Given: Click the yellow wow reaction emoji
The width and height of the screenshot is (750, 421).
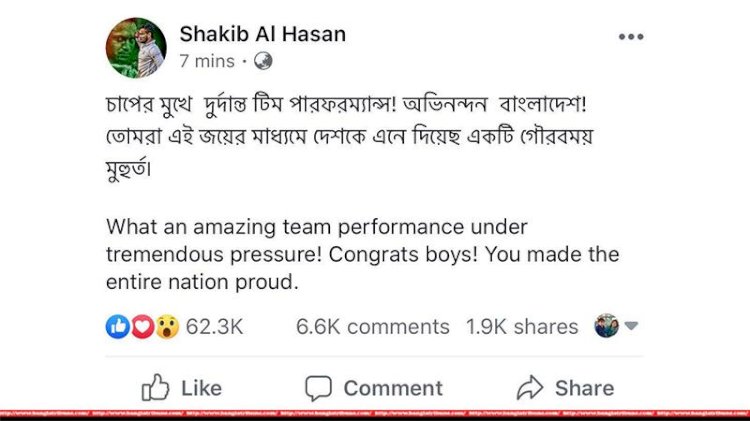Looking at the screenshot, I should [166, 327].
